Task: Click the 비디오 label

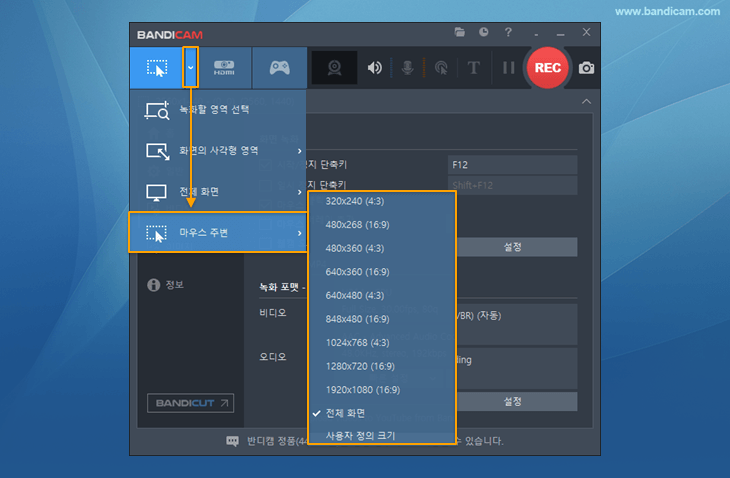Action: pyautogui.click(x=273, y=313)
